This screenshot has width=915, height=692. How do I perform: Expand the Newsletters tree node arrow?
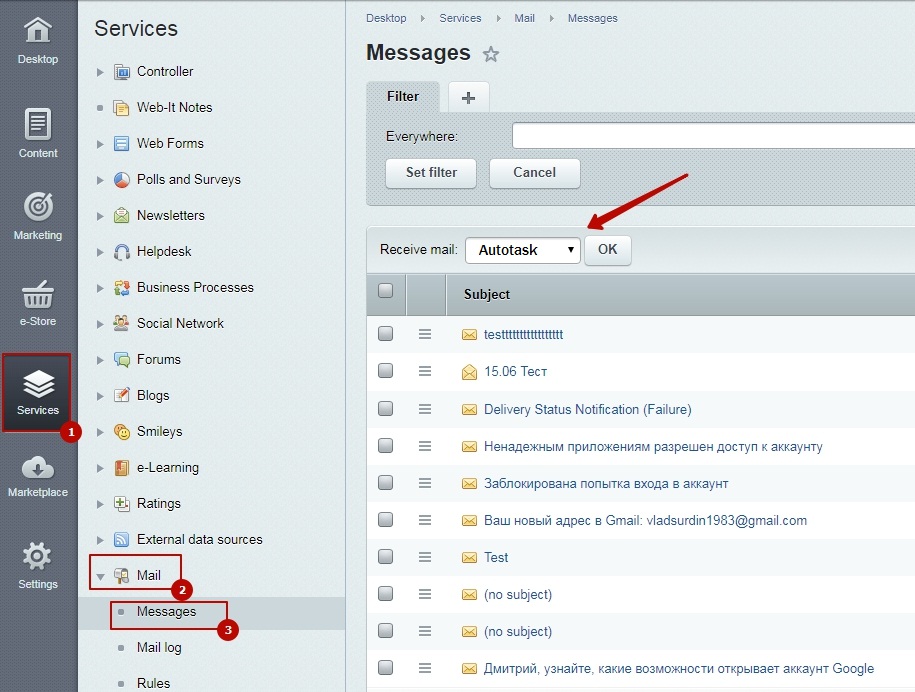[x=100, y=216]
